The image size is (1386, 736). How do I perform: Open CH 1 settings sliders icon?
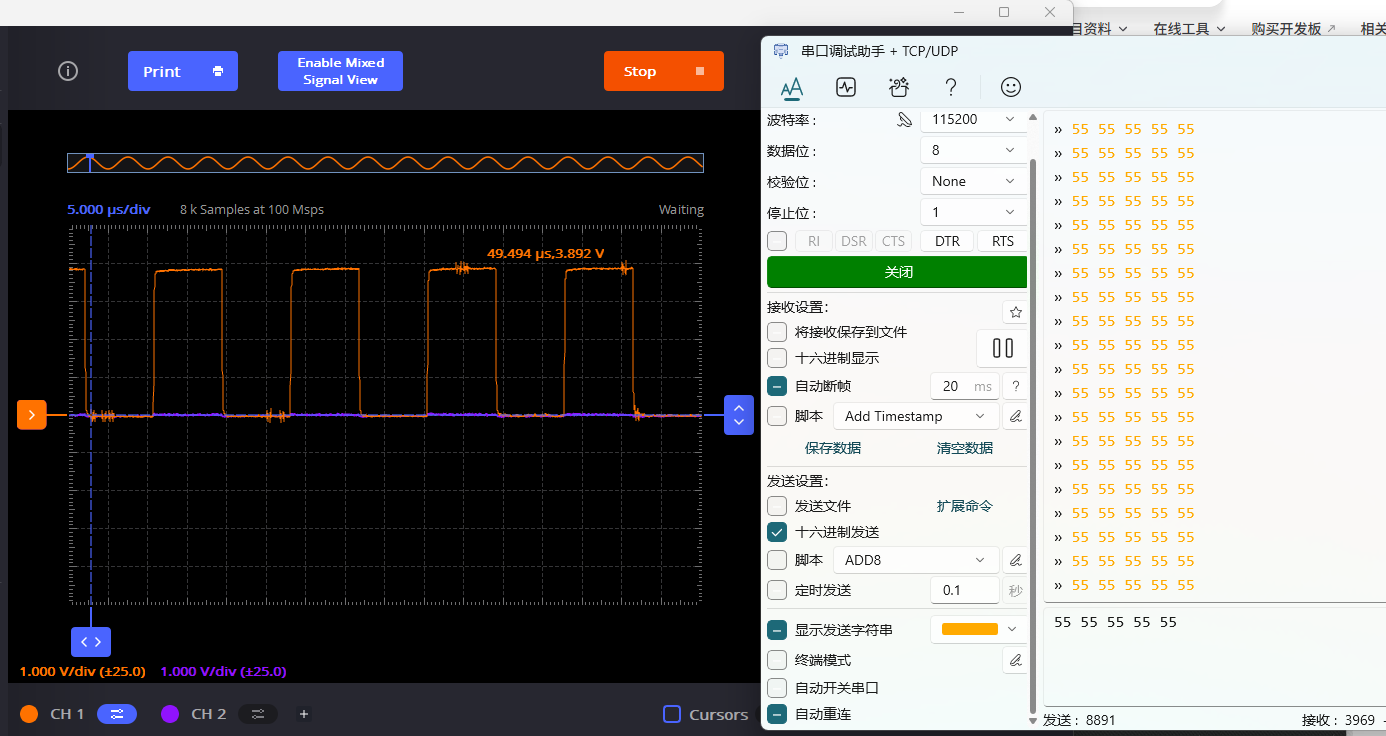117,714
